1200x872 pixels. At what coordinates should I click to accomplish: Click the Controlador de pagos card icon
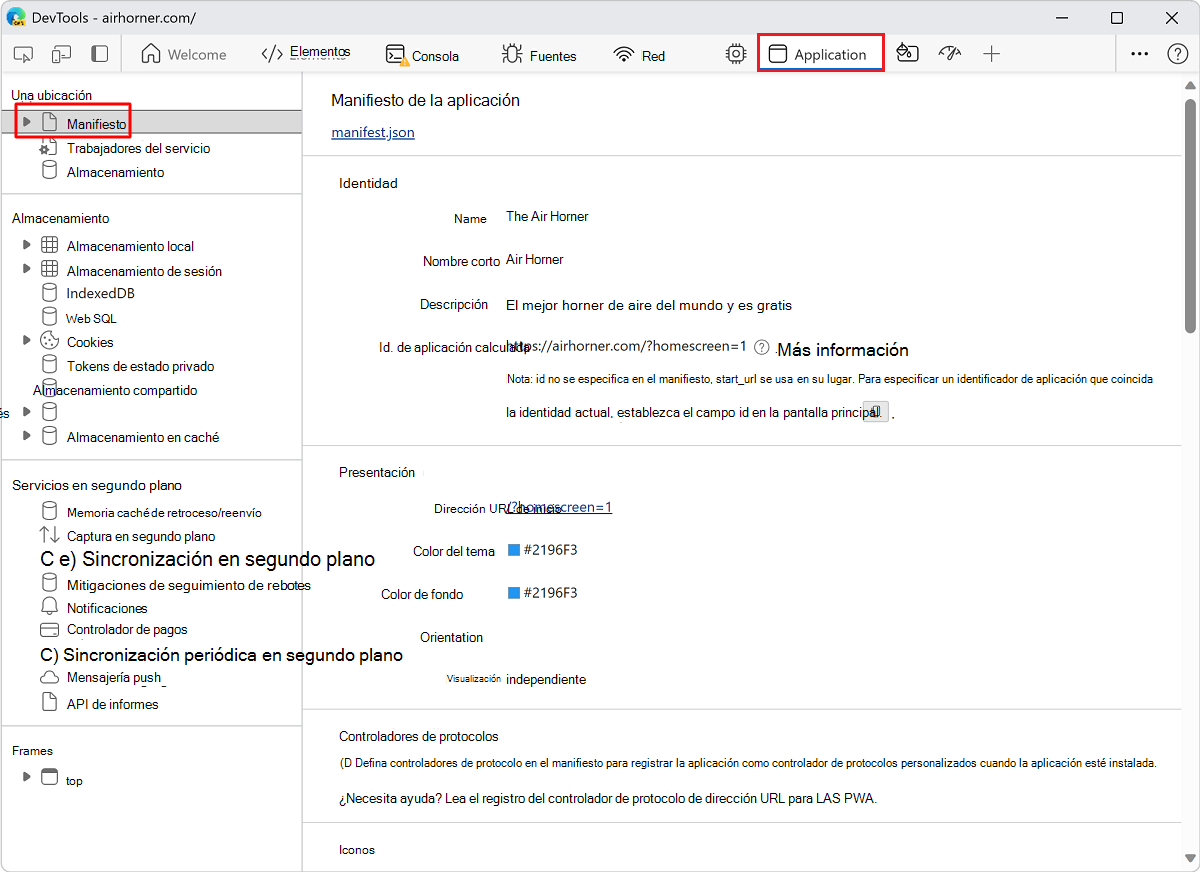point(49,630)
